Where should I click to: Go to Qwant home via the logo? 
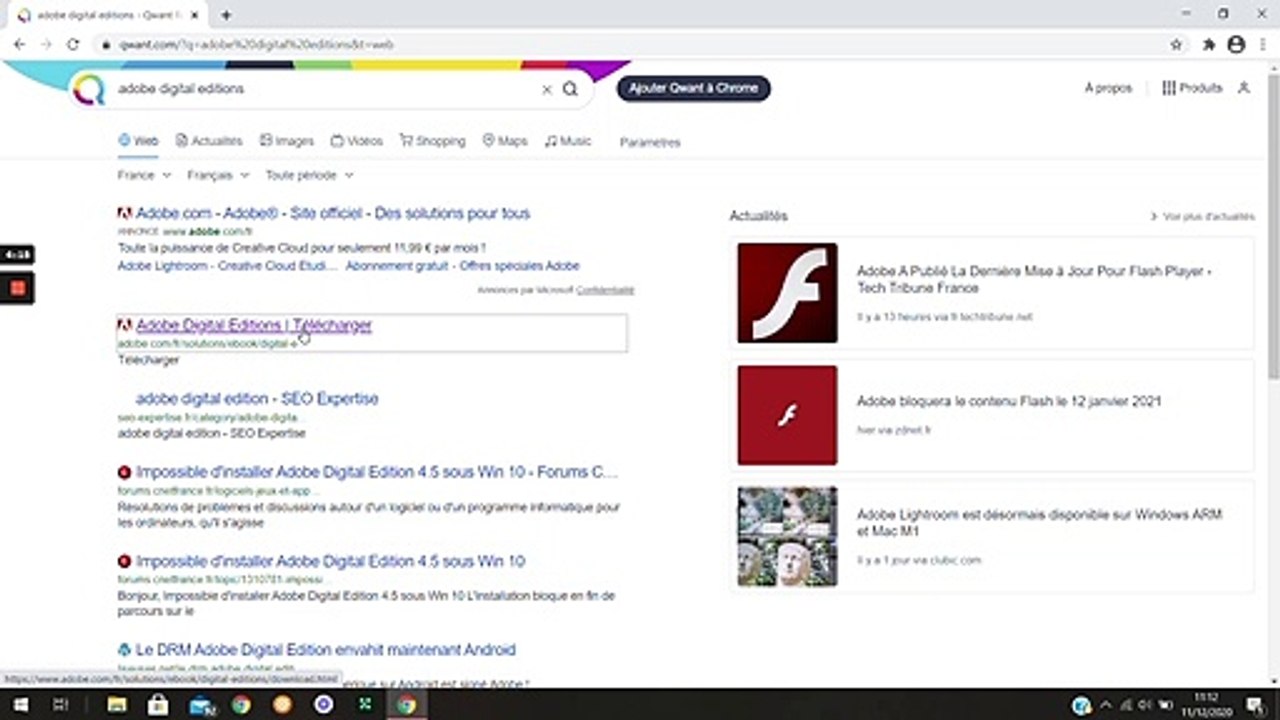pyautogui.click(x=89, y=89)
